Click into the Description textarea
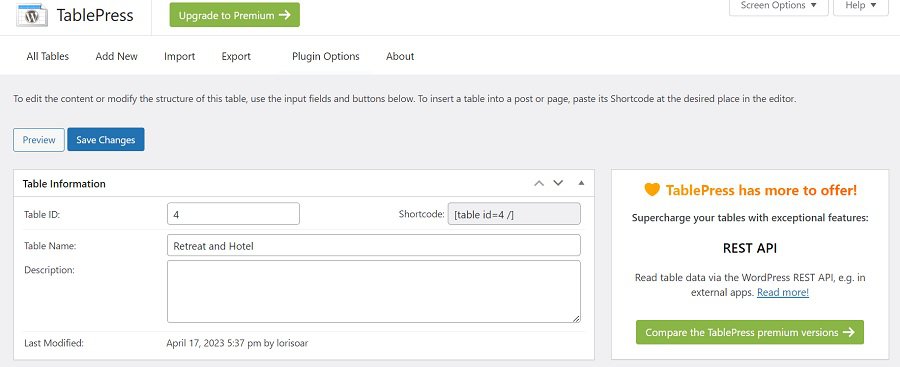The height and width of the screenshot is (367, 900). click(374, 292)
